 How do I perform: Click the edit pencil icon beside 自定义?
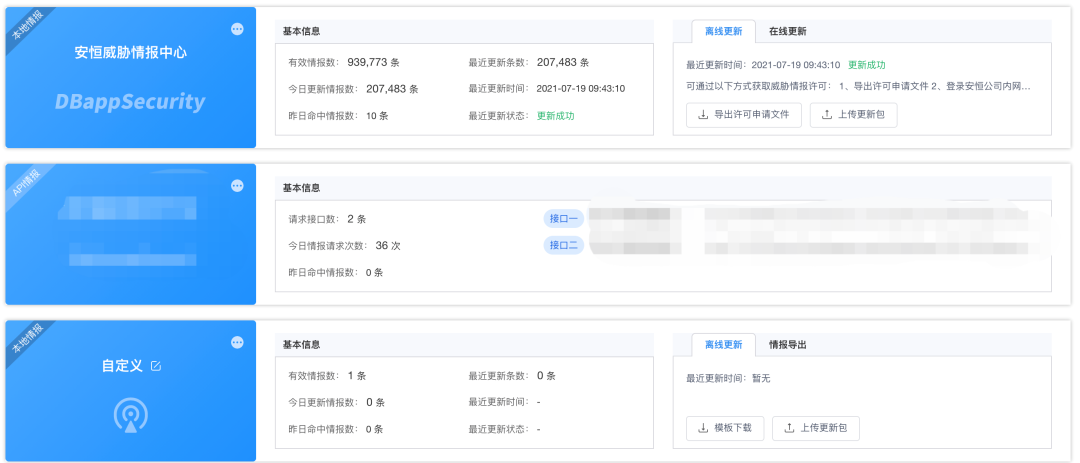pyautogui.click(x=155, y=366)
